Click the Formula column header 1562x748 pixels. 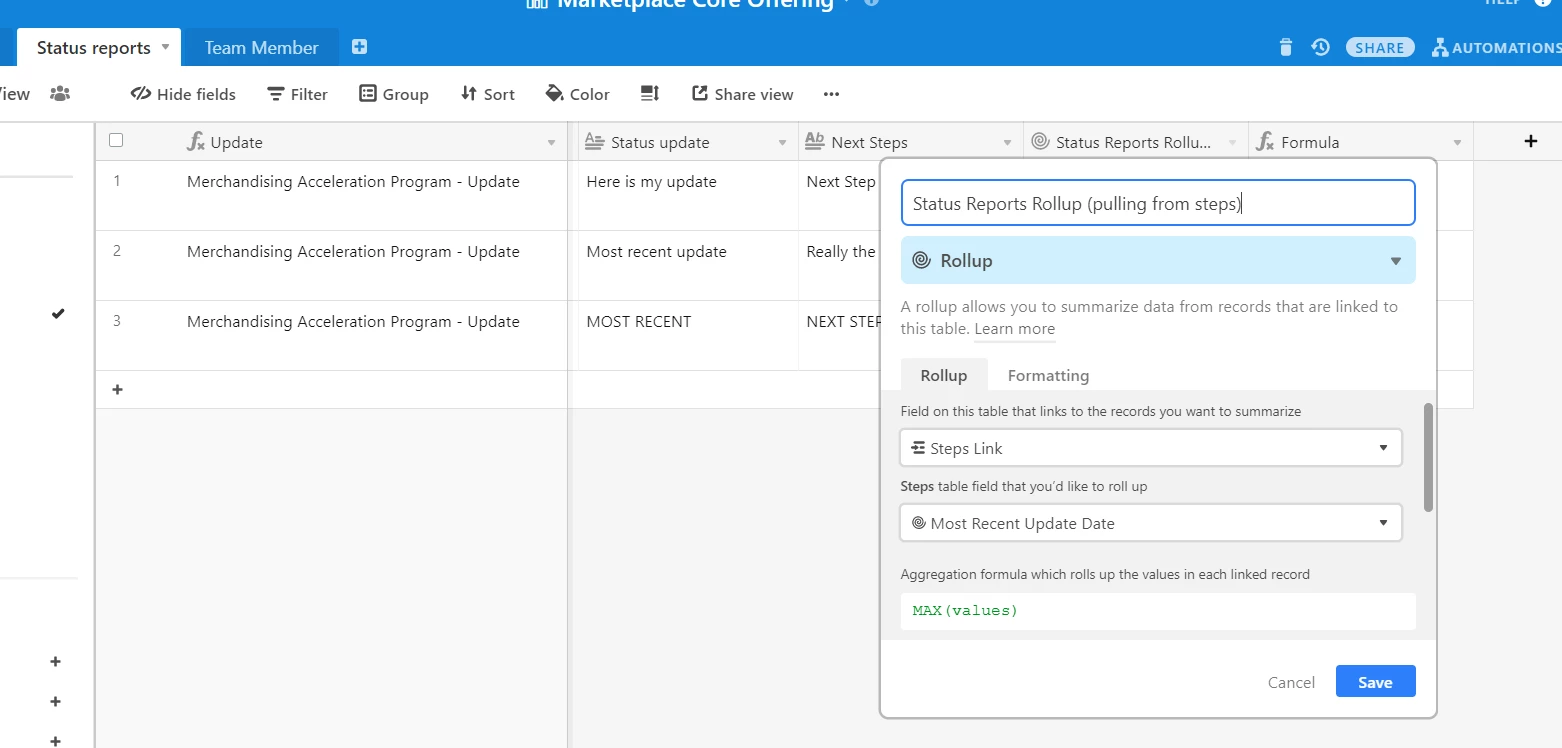pyautogui.click(x=1360, y=142)
